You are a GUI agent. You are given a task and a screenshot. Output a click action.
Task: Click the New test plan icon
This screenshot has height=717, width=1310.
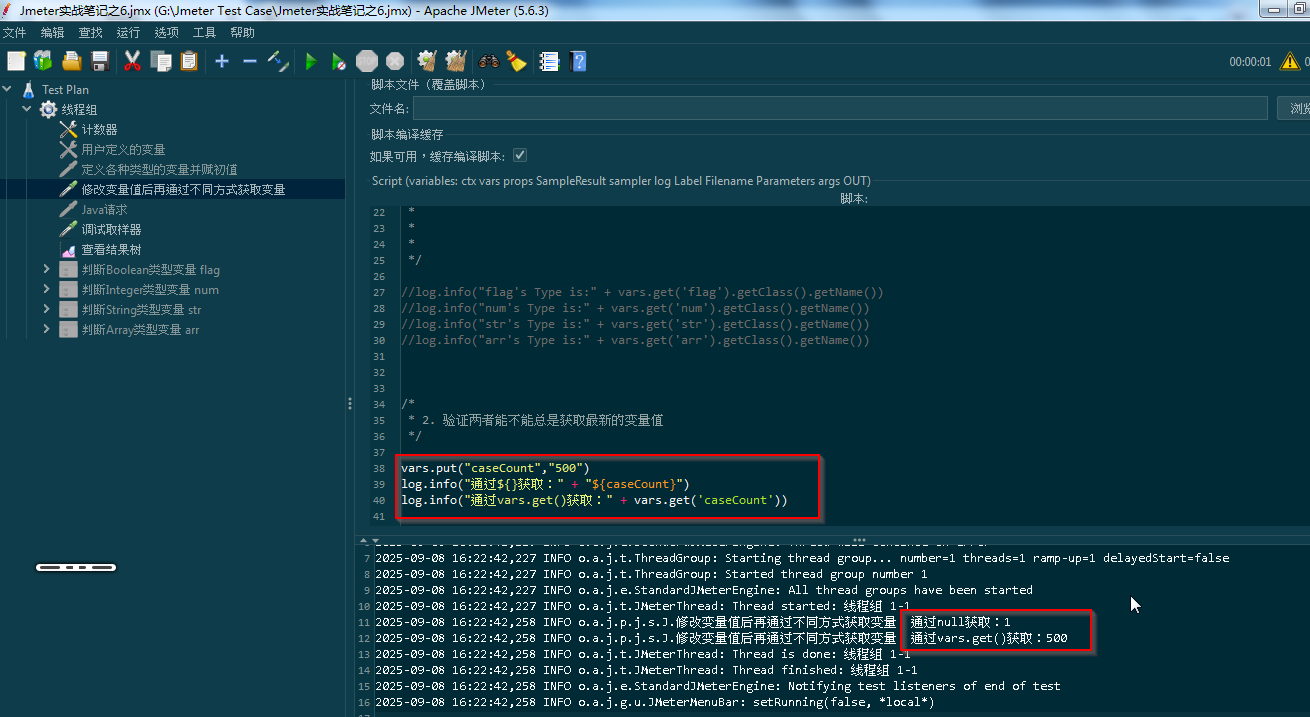[16, 61]
